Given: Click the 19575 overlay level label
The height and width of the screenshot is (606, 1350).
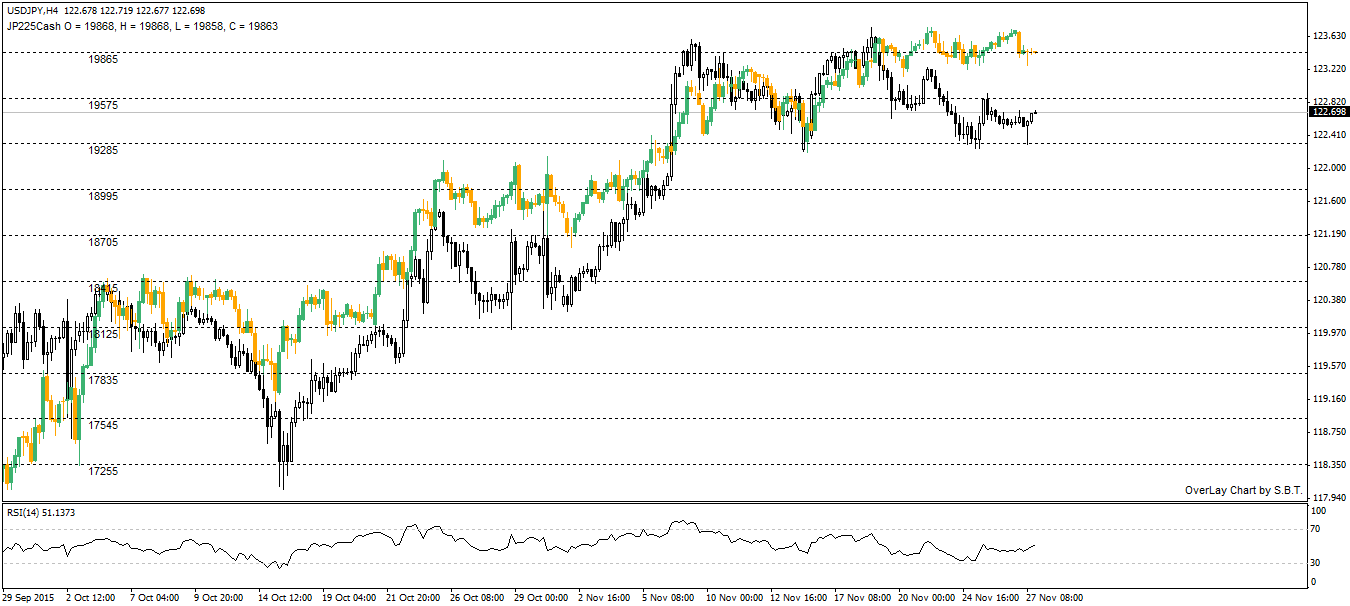Looking at the screenshot, I should coord(104,105).
